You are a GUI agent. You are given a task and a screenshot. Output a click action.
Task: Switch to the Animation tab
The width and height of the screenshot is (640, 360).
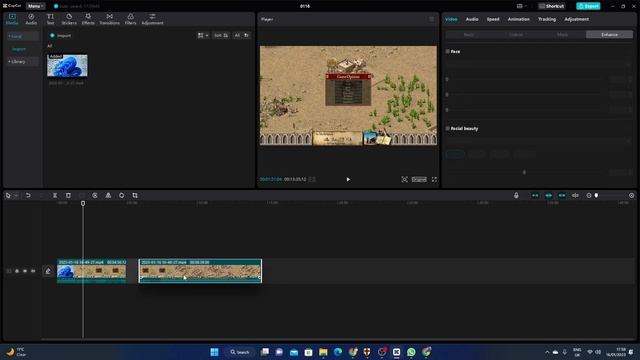click(x=518, y=19)
